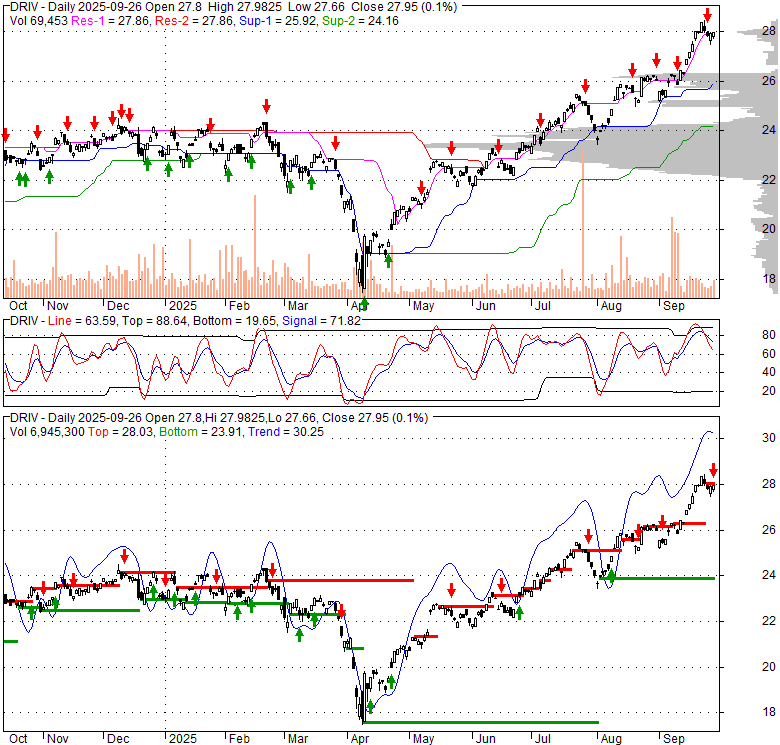Select 'Mar' on the upper chart date axis
Image resolution: width=780 pixels, height=745 pixels.
point(298,306)
